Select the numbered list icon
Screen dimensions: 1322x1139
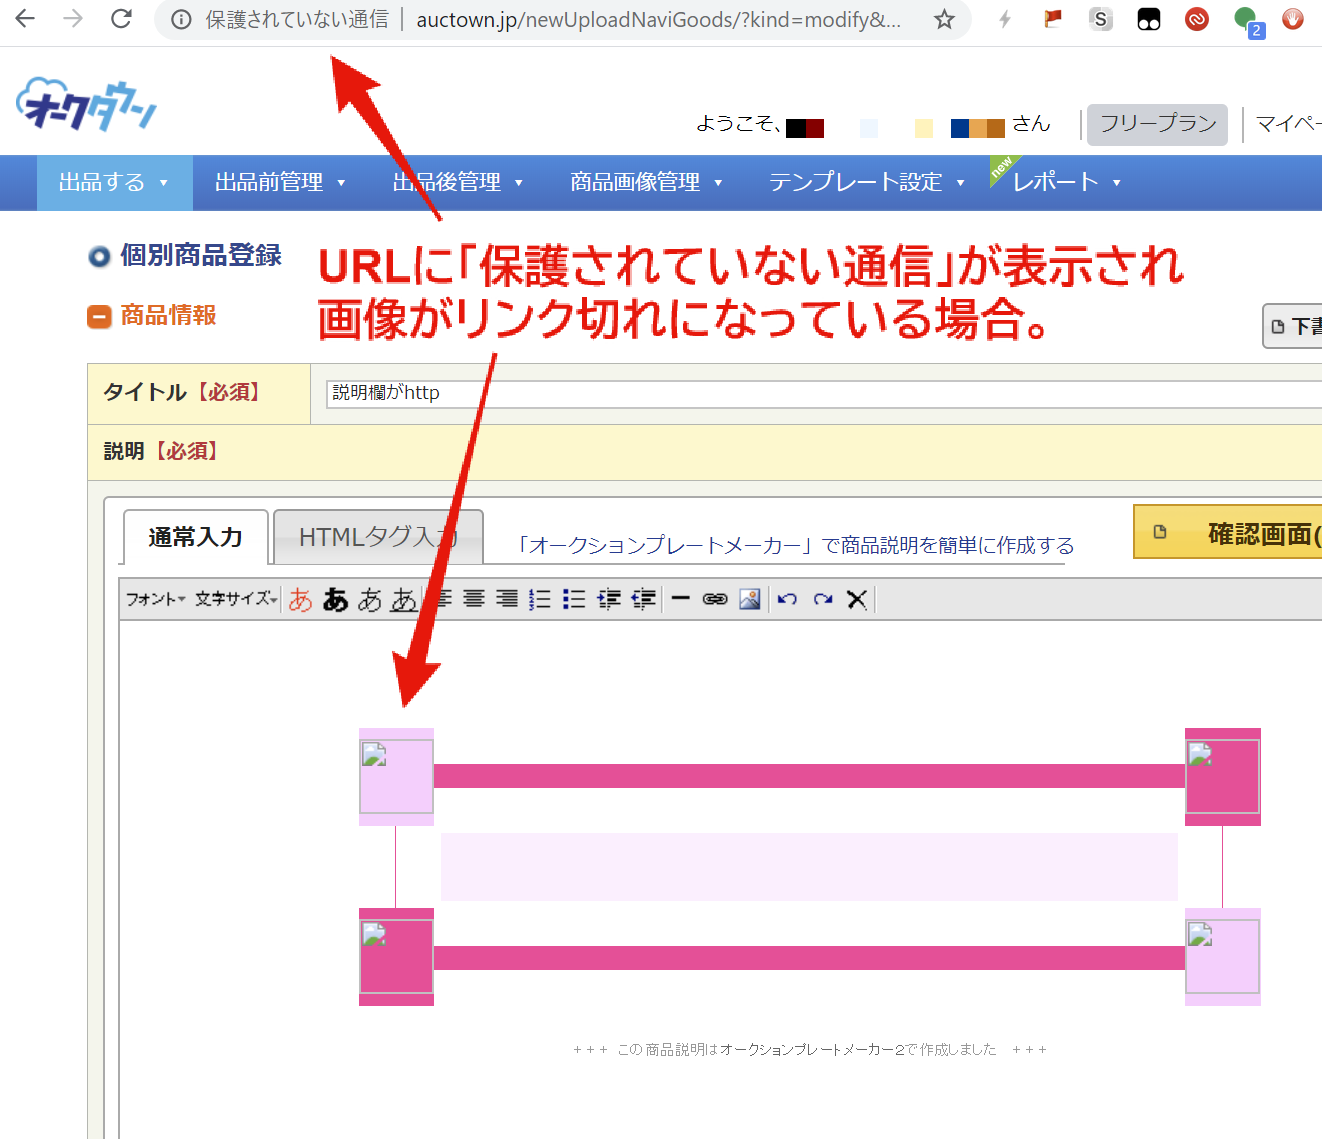539,599
